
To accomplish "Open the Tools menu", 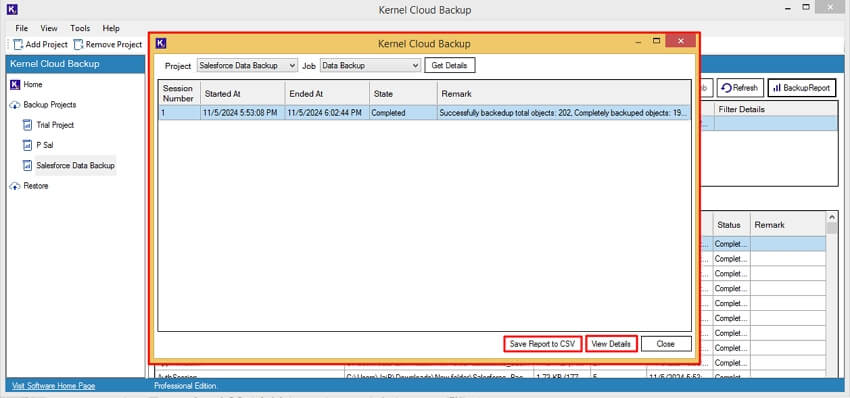I will 80,28.
